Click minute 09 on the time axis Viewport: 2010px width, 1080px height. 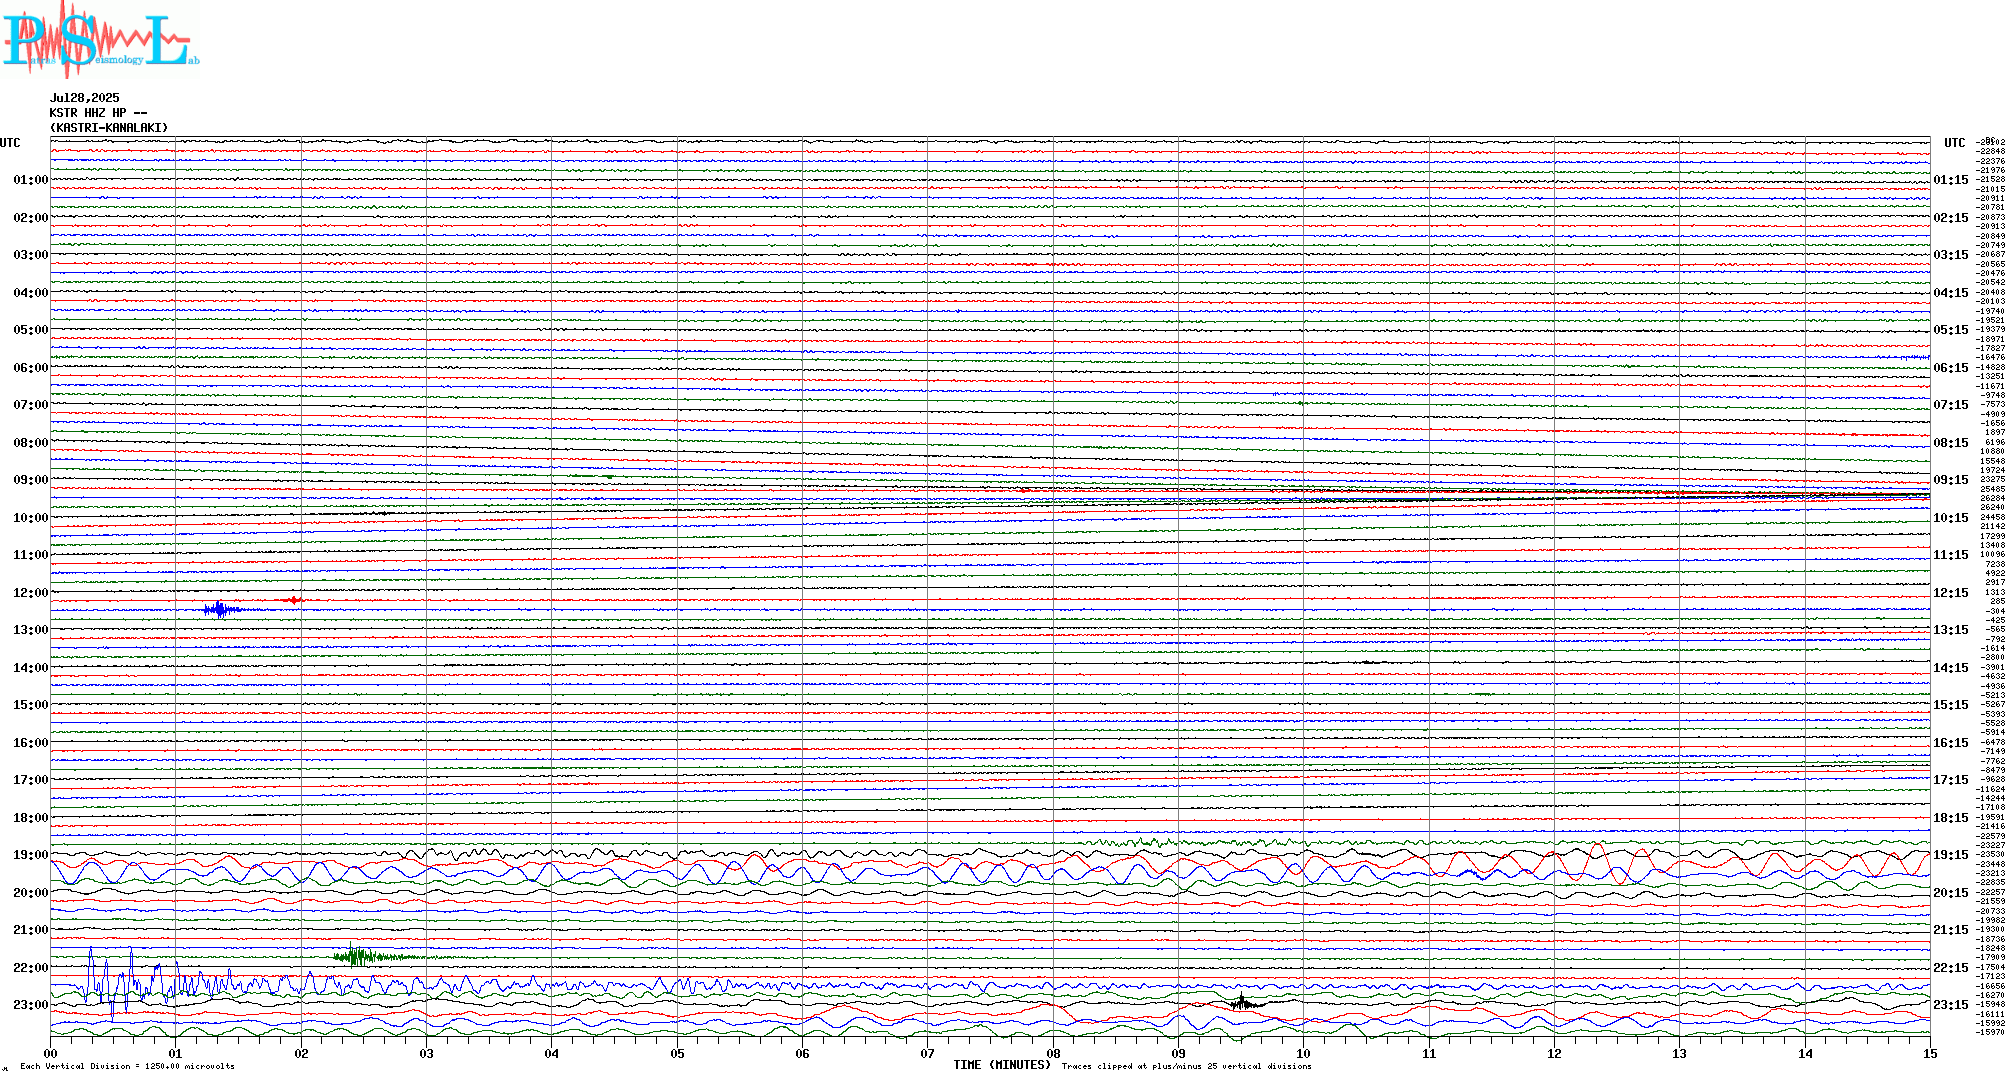tap(1178, 1053)
